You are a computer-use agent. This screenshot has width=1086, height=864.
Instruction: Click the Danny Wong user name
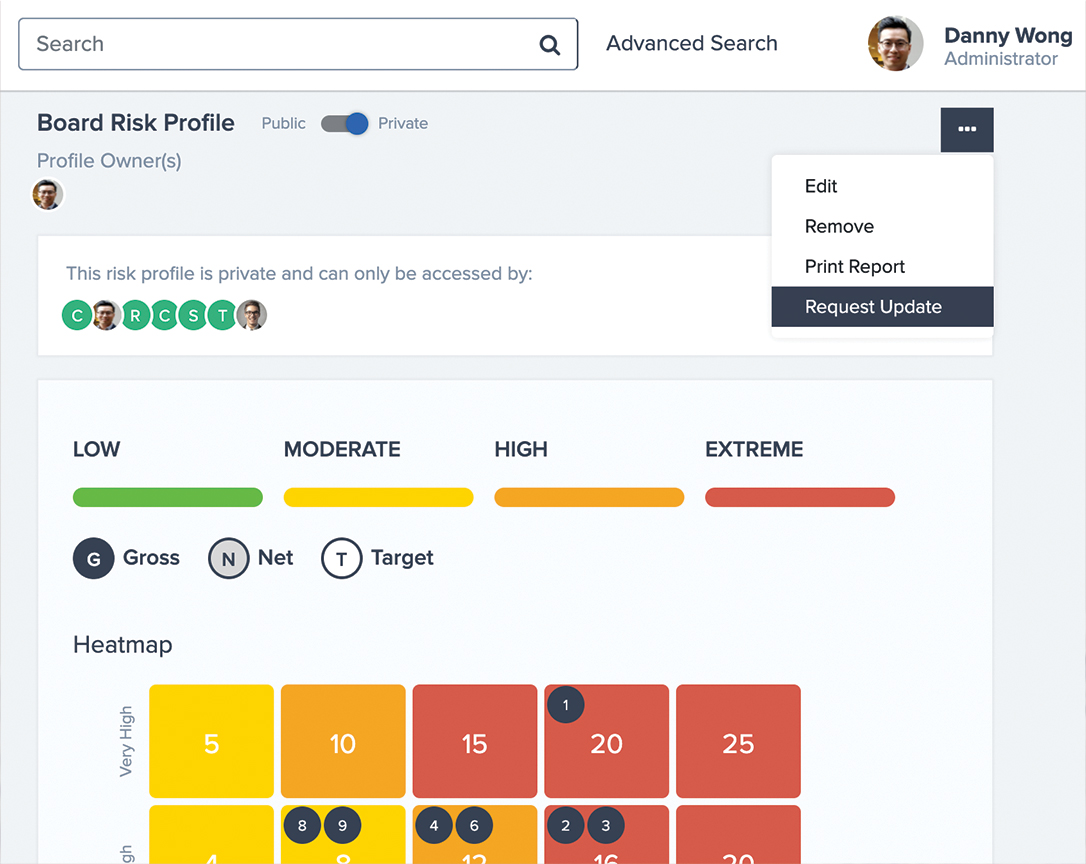coord(1008,35)
